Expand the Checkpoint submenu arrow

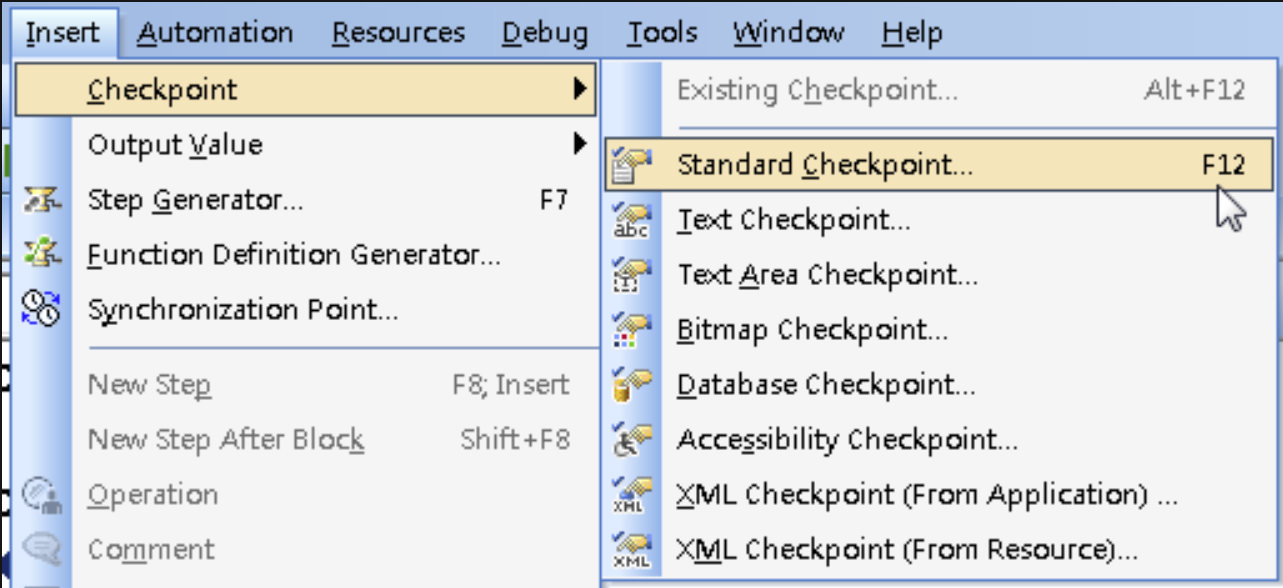point(579,90)
